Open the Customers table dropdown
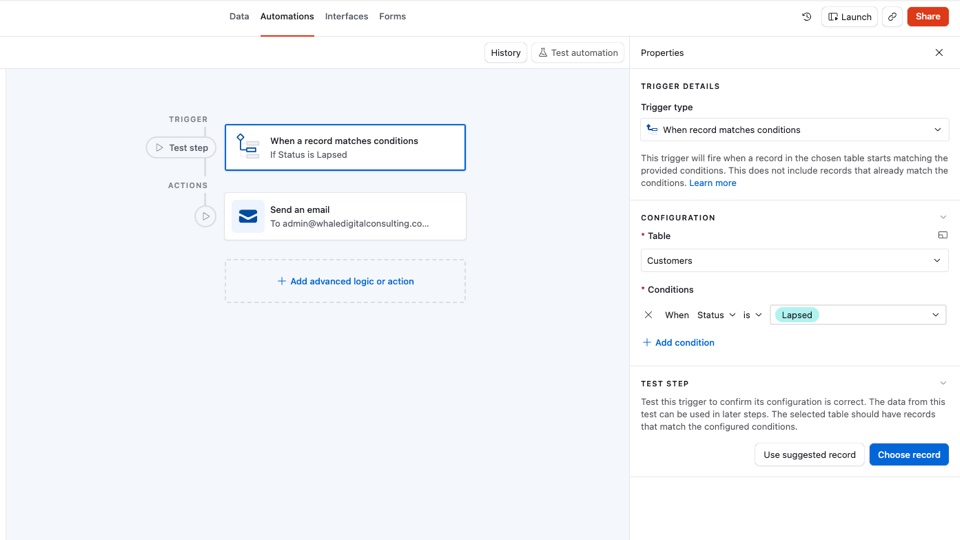Viewport: 960px width, 540px height. click(795, 261)
